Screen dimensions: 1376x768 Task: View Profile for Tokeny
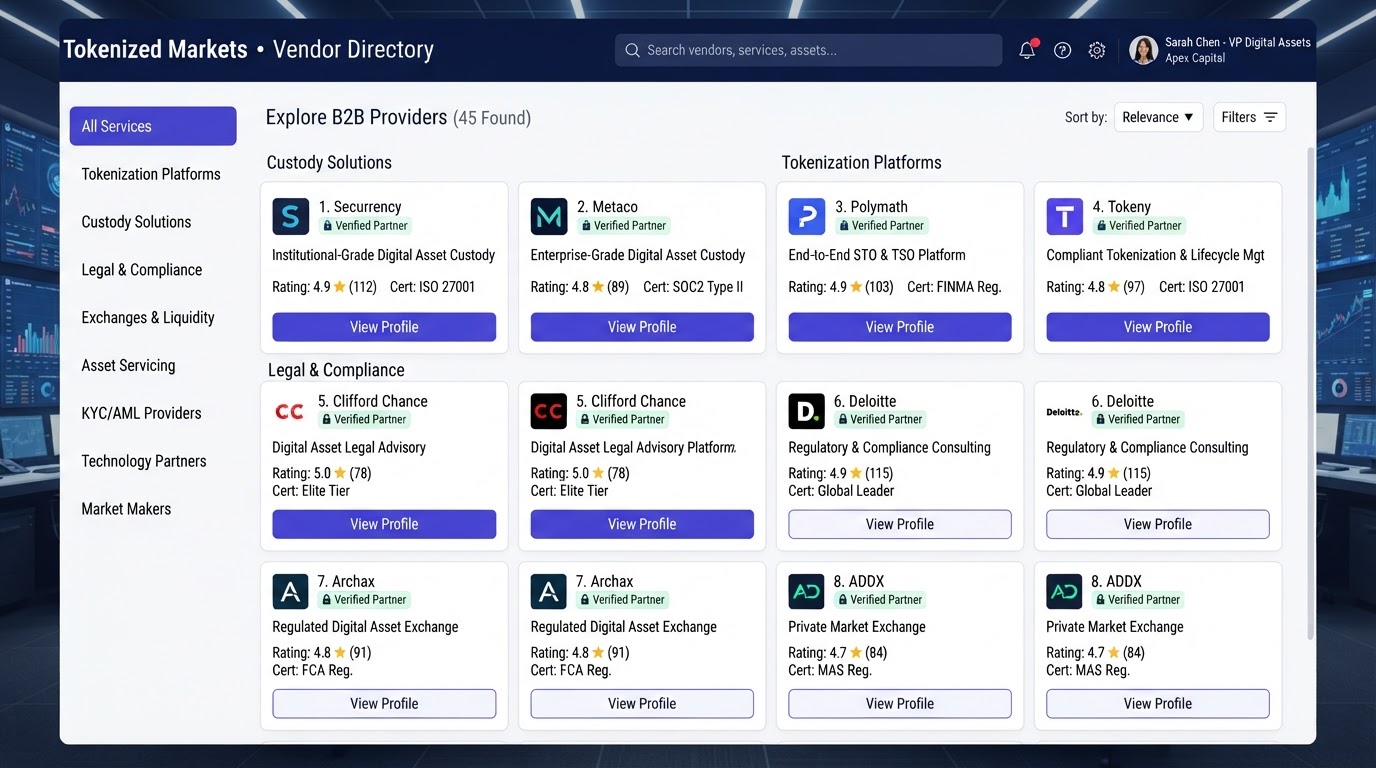(1158, 327)
